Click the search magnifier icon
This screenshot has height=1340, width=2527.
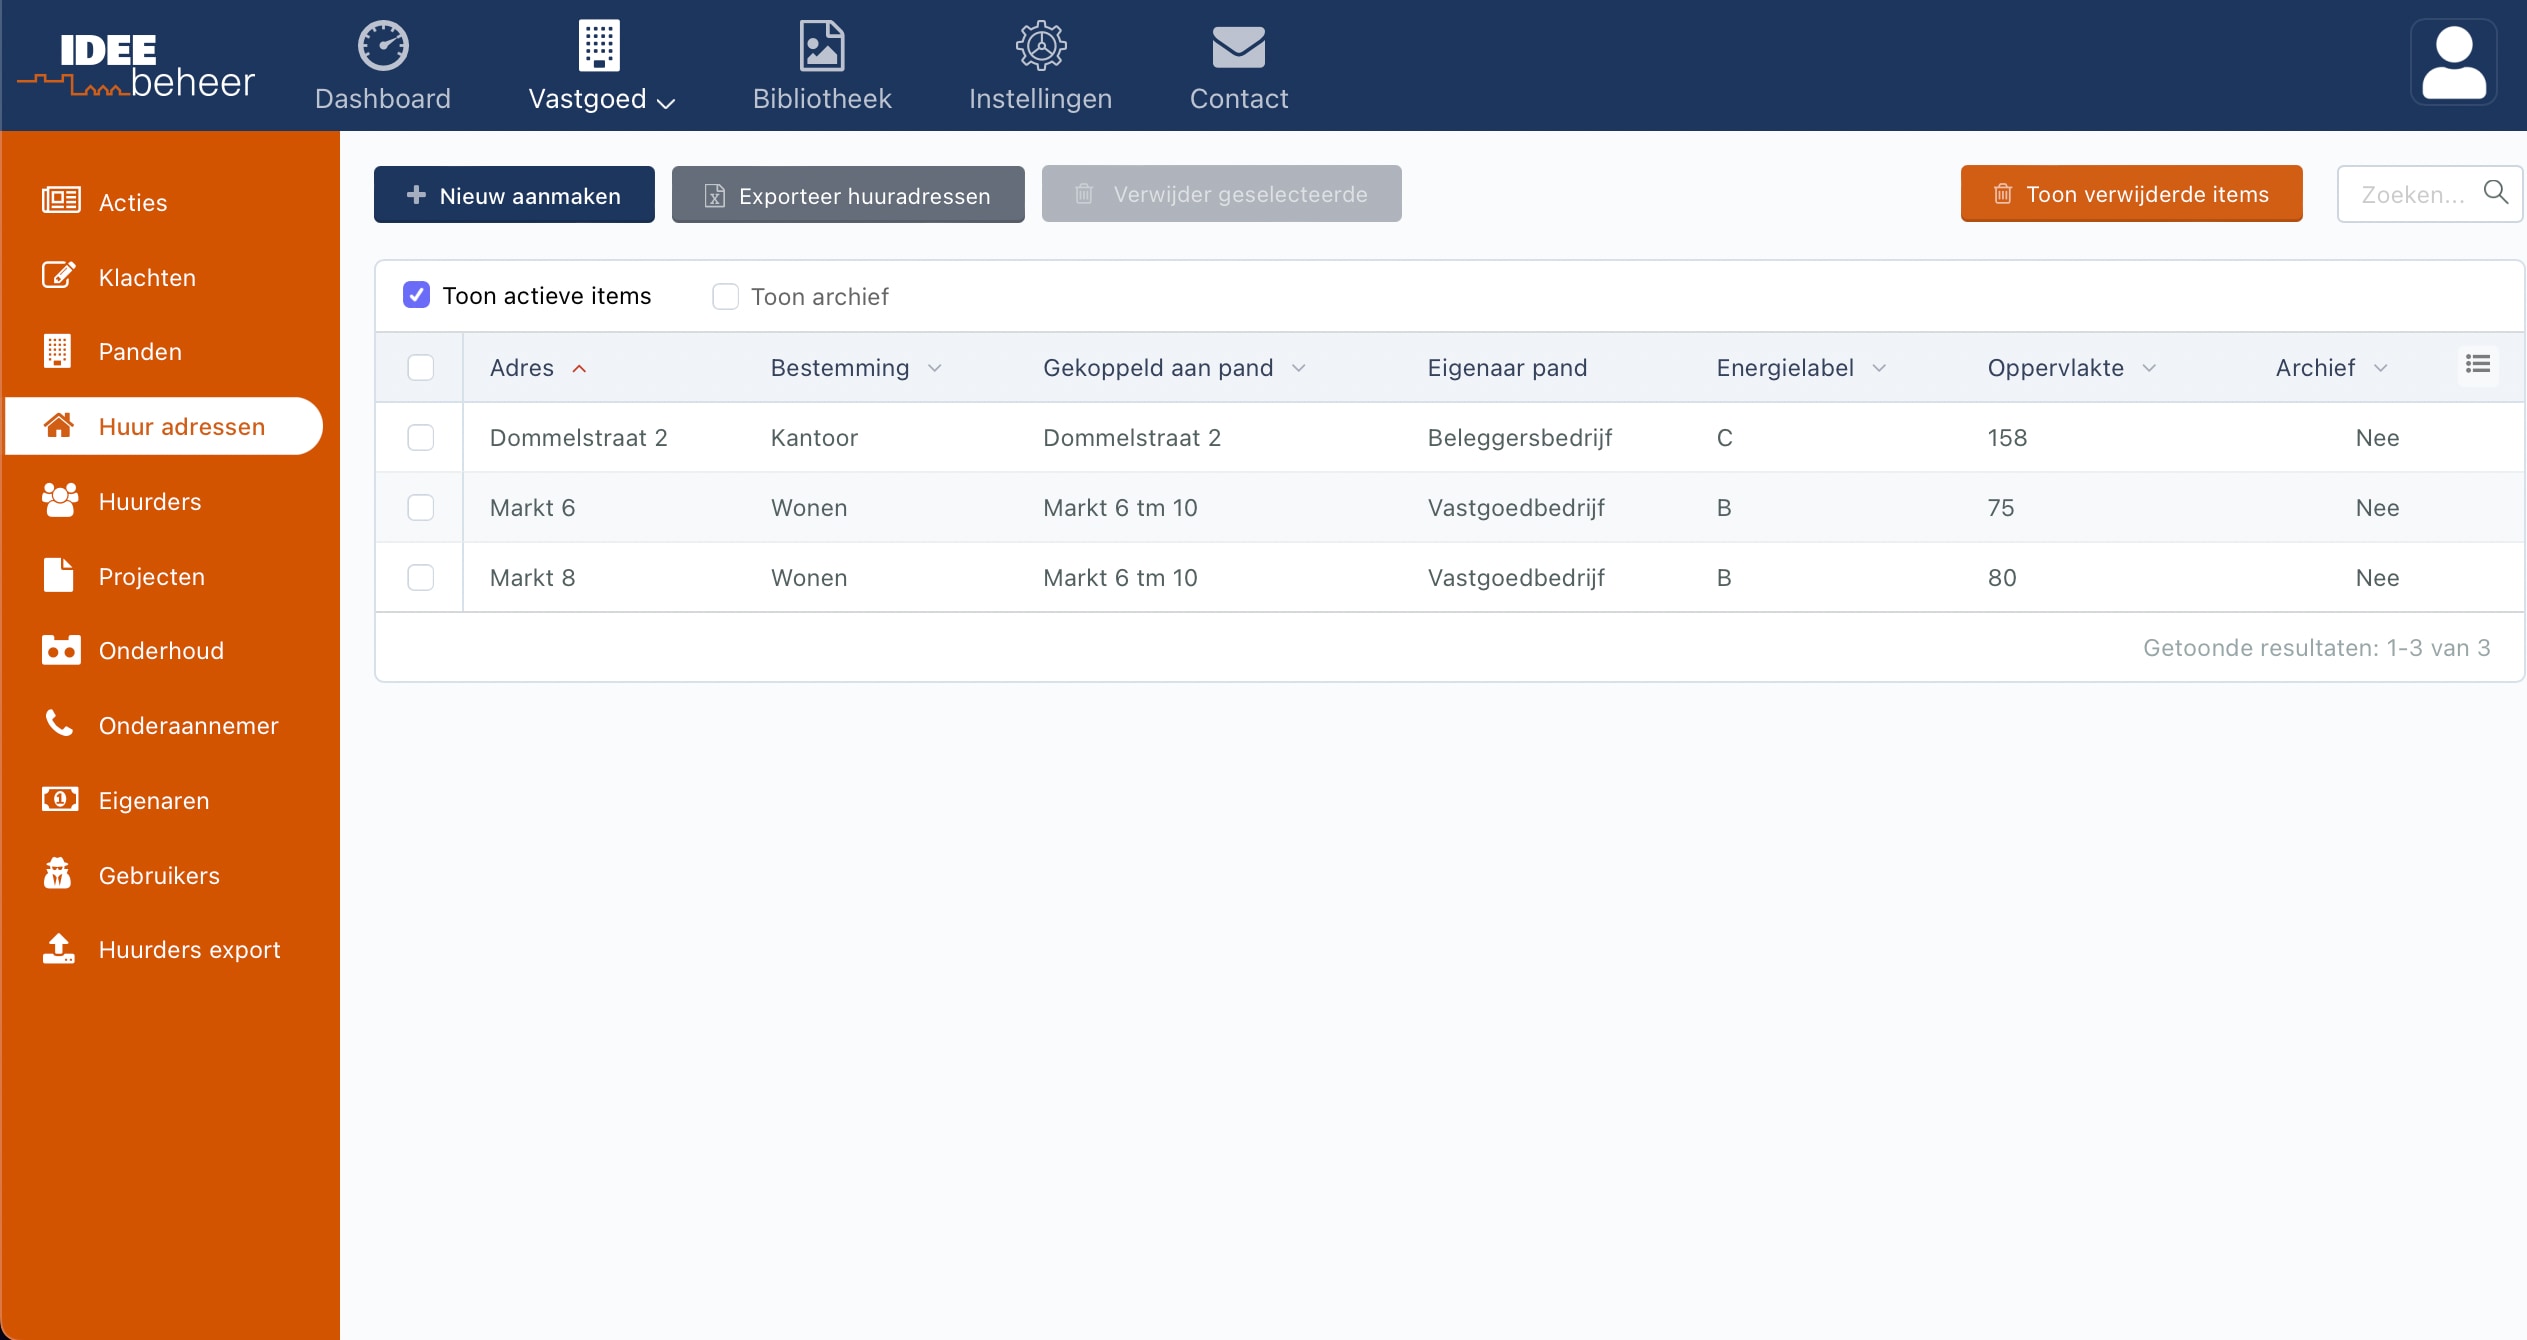tap(2495, 192)
